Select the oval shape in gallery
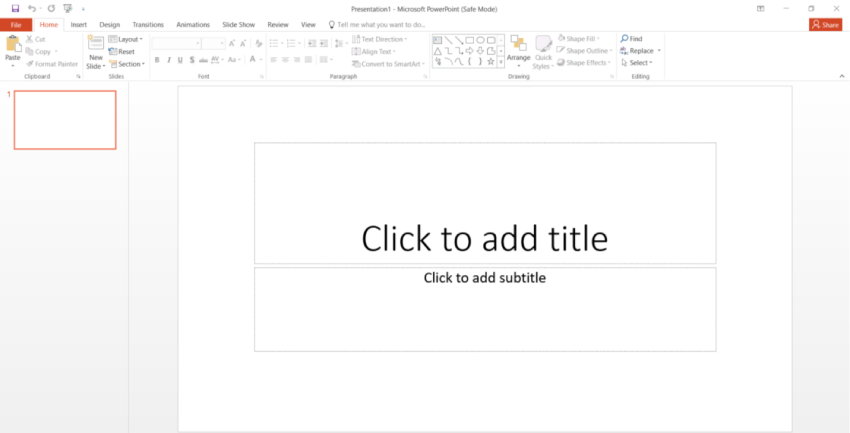Viewport: 850px width, 433px height. [480, 40]
